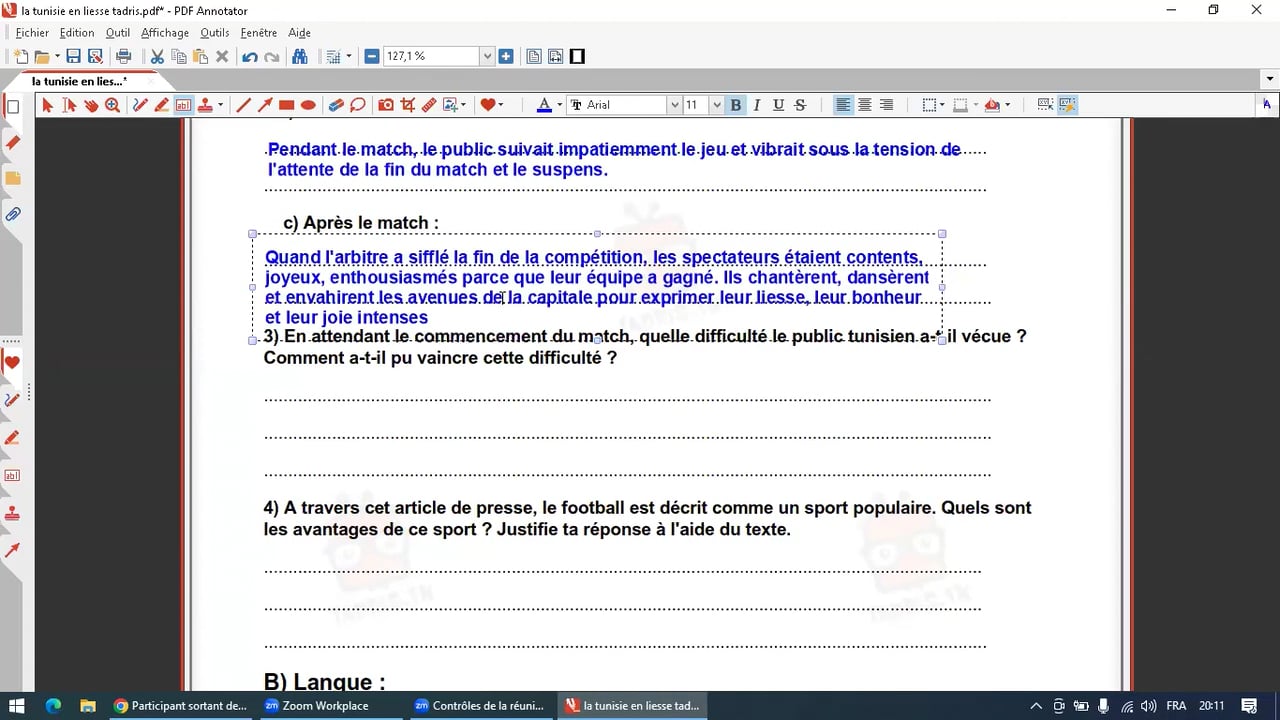1280x720 pixels.
Task: Click the text color A swatch
Action: point(544,105)
